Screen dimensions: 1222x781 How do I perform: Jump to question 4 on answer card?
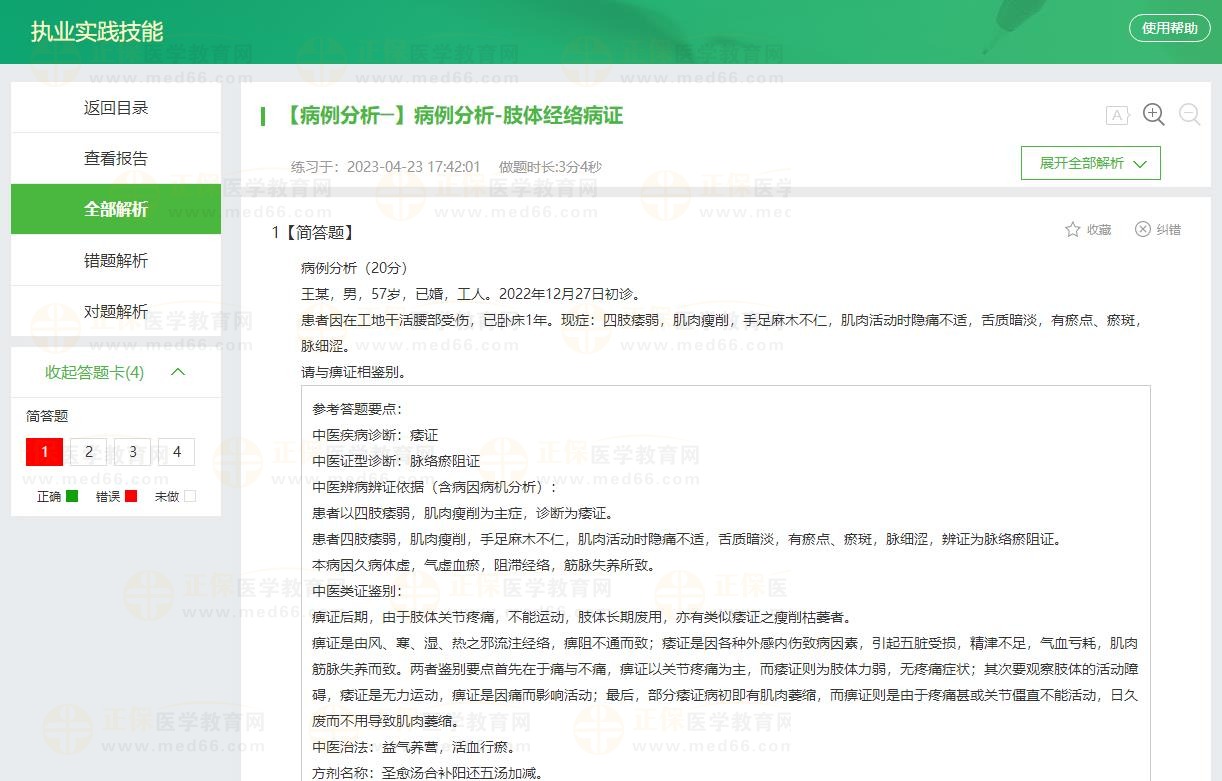pyautogui.click(x=176, y=452)
